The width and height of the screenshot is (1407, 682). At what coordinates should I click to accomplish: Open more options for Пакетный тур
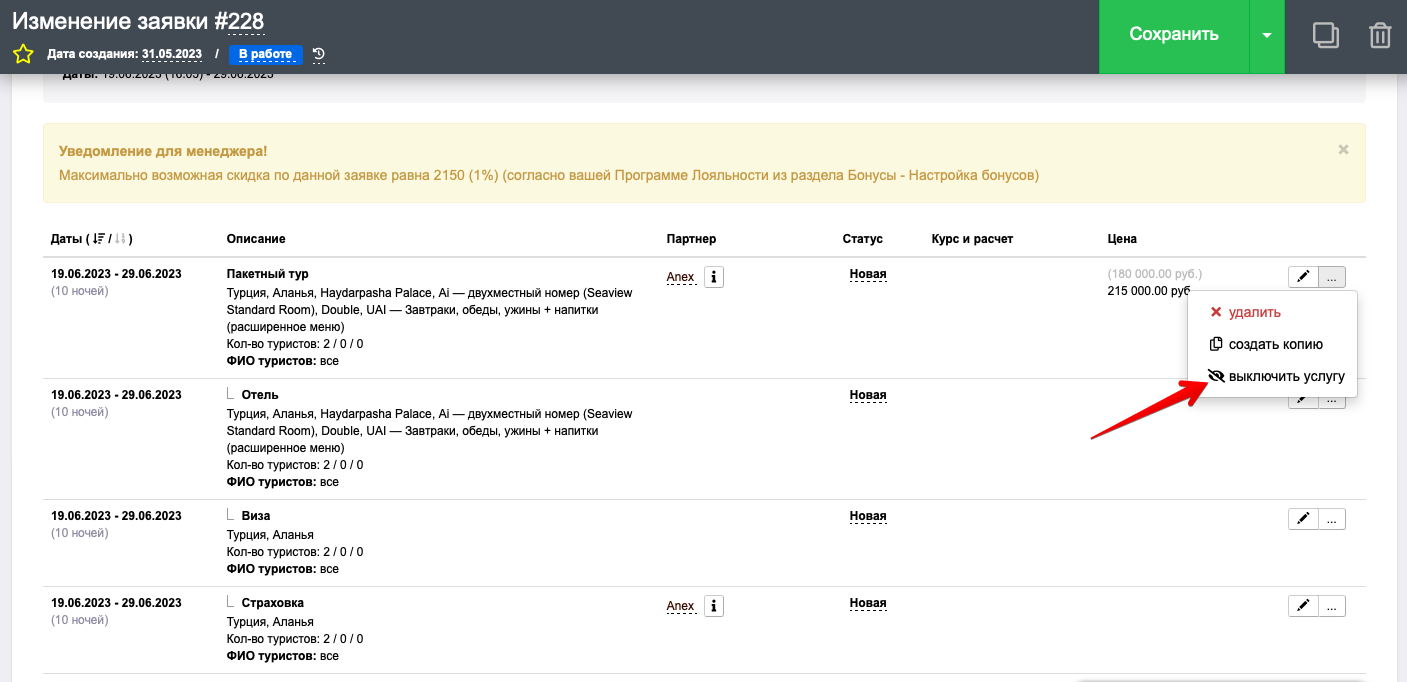(1332, 277)
